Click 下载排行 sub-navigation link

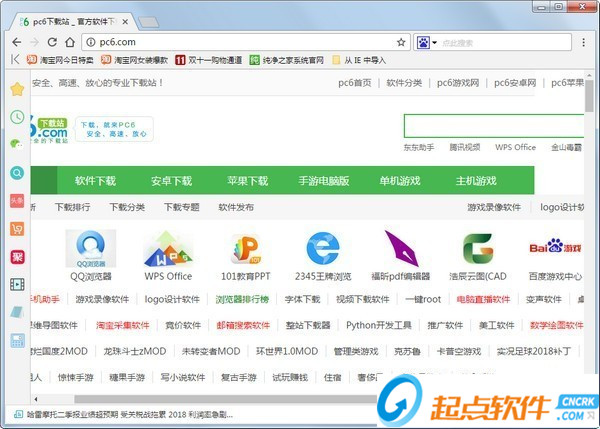coord(73,207)
